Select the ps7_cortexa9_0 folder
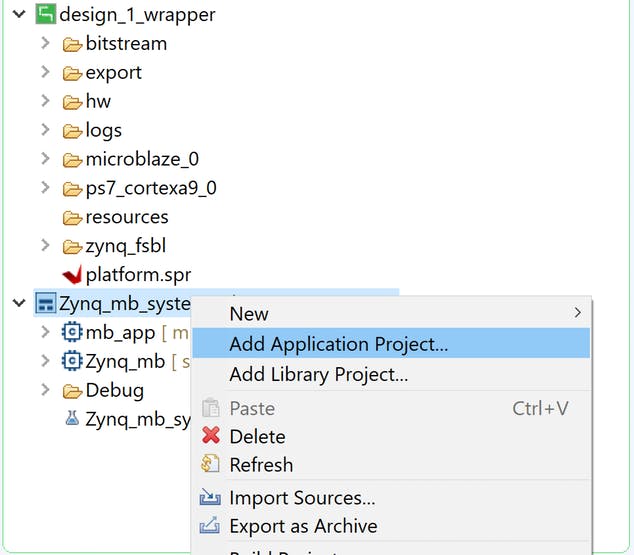Image resolution: width=634 pixels, height=555 pixels. (x=150, y=188)
